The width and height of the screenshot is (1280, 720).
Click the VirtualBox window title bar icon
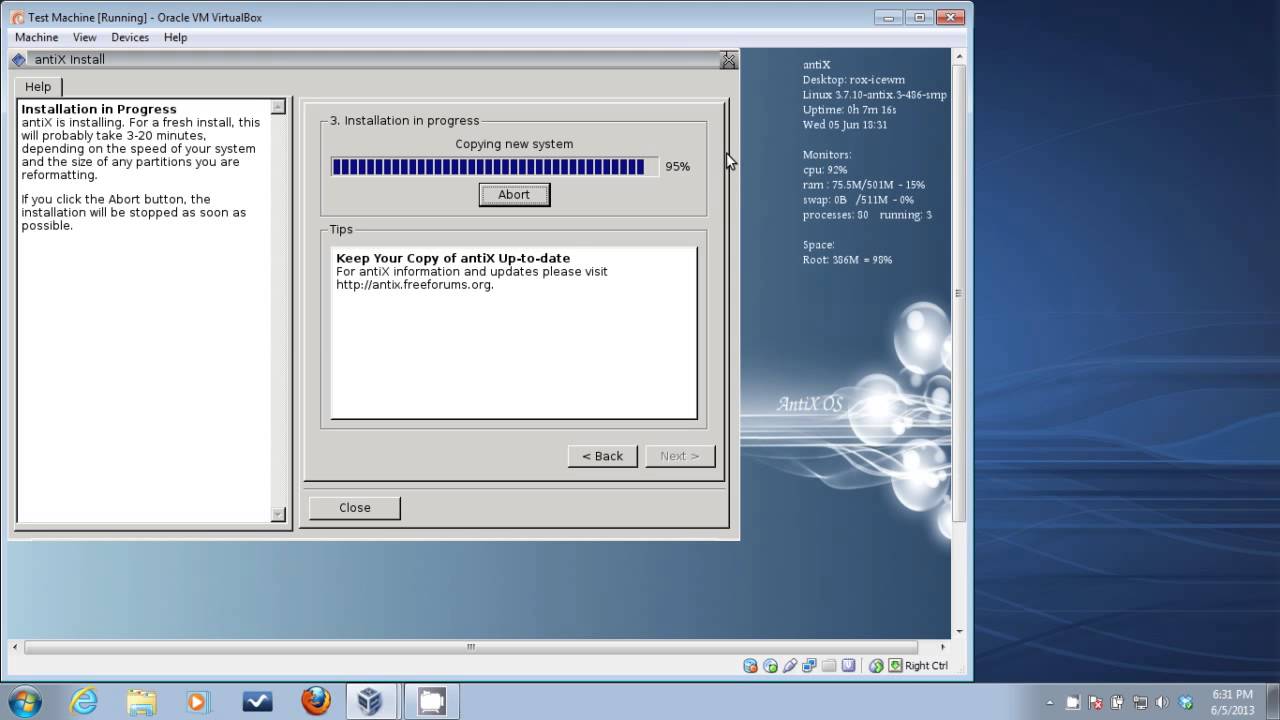[18, 17]
